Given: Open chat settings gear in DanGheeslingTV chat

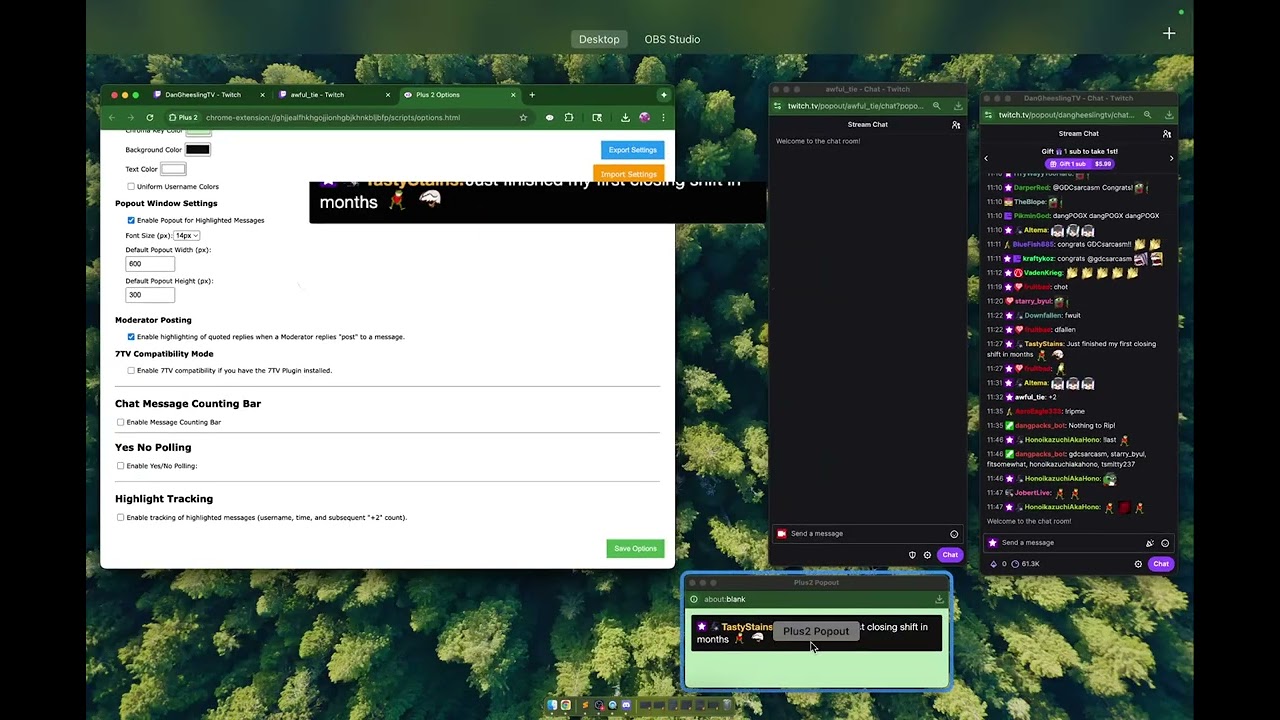Looking at the screenshot, I should [1138, 564].
